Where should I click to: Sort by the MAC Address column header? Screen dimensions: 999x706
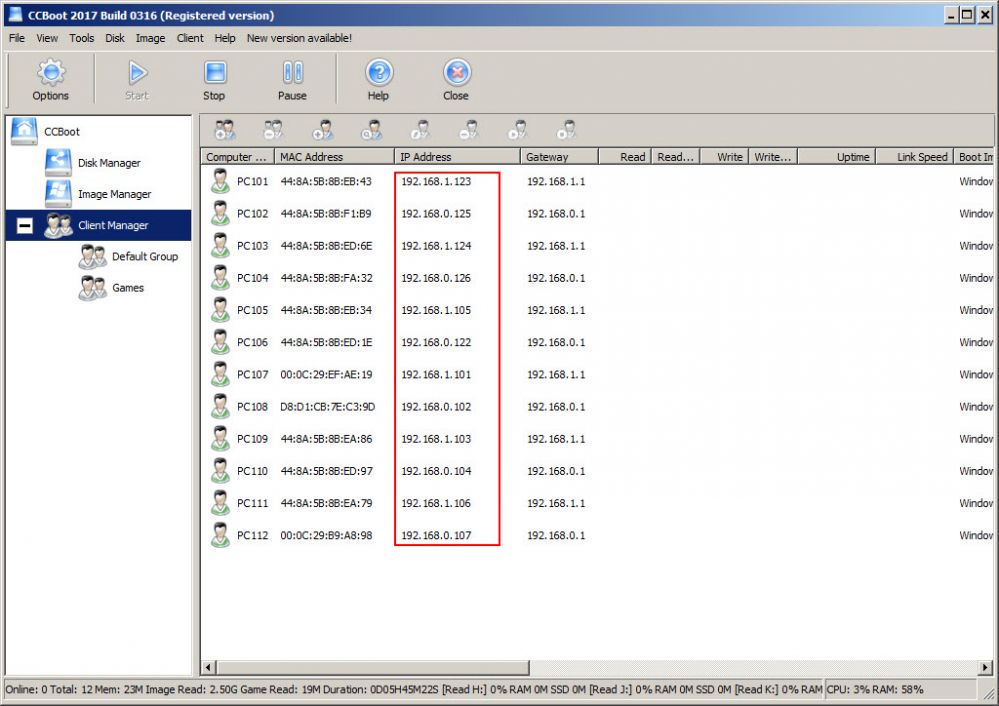click(x=334, y=157)
